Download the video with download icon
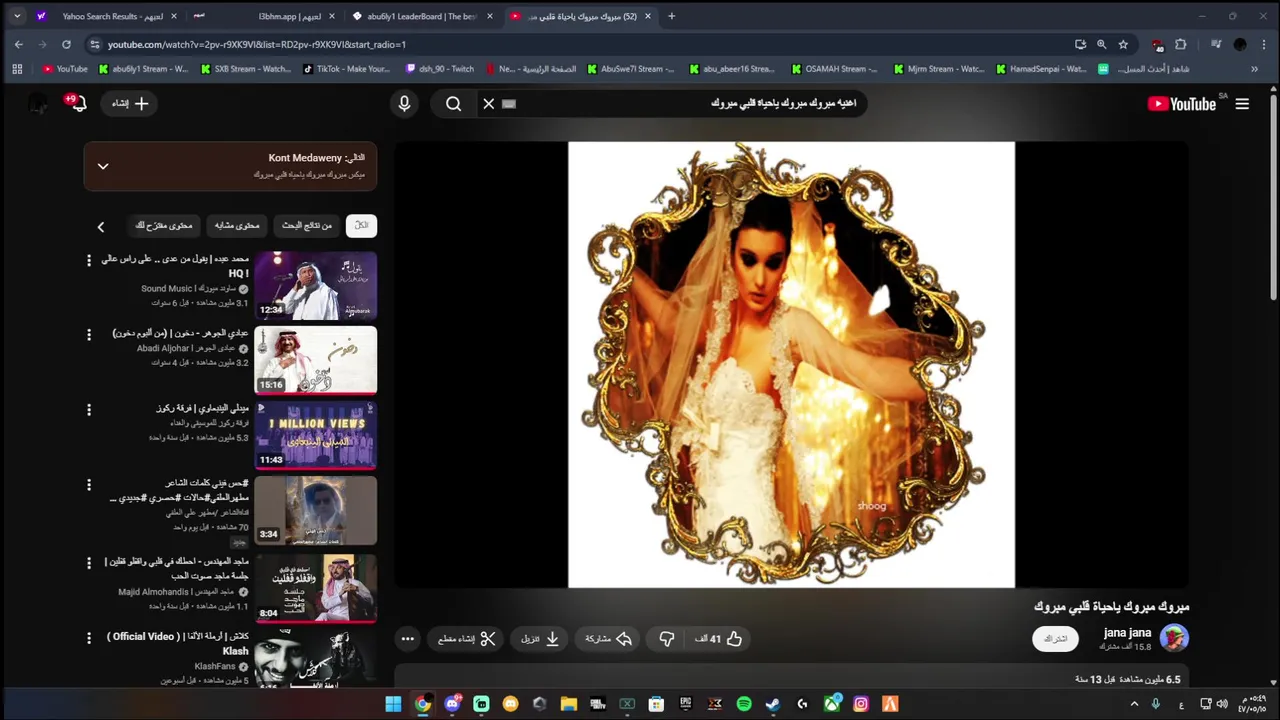 [x=540, y=639]
